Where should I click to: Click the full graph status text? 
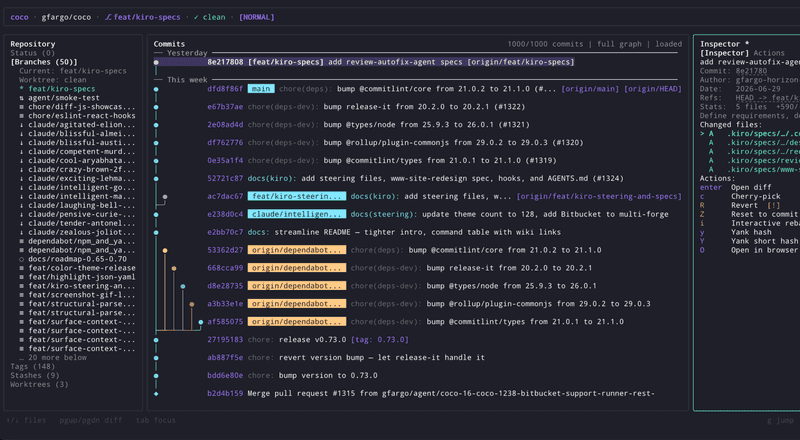619,44
